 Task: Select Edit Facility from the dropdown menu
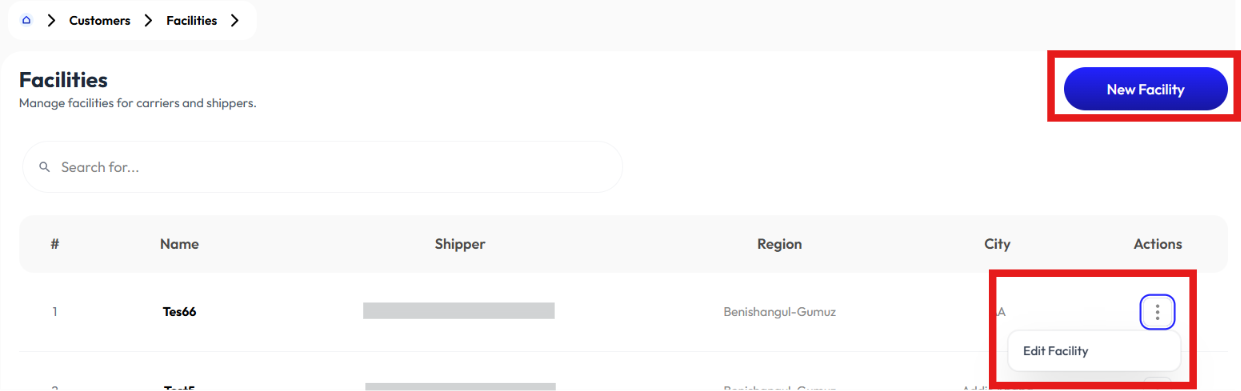click(1055, 351)
